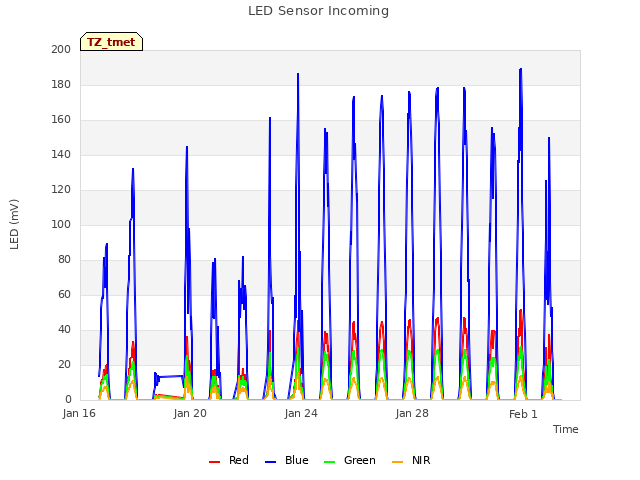Click the x-axis label Time
This screenshot has height=480, width=640.
(565, 429)
